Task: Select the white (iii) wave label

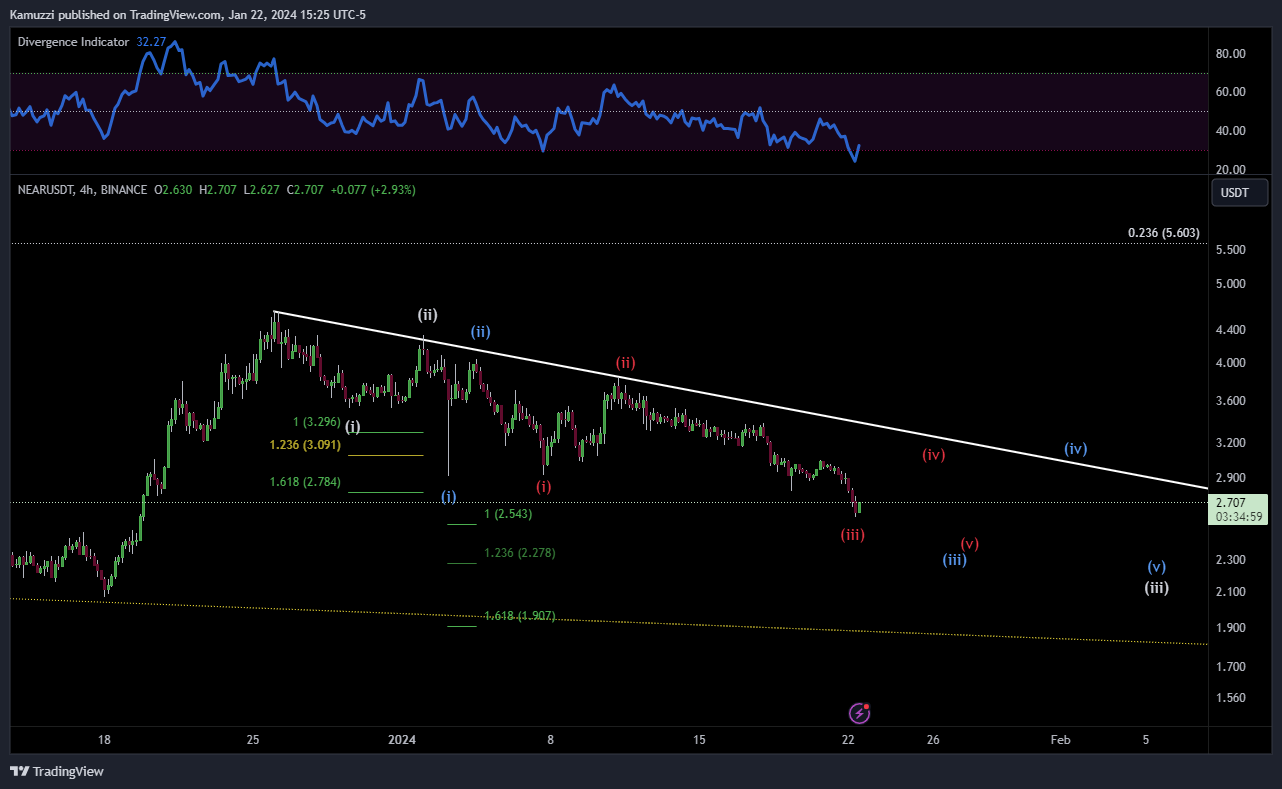Action: (1157, 587)
